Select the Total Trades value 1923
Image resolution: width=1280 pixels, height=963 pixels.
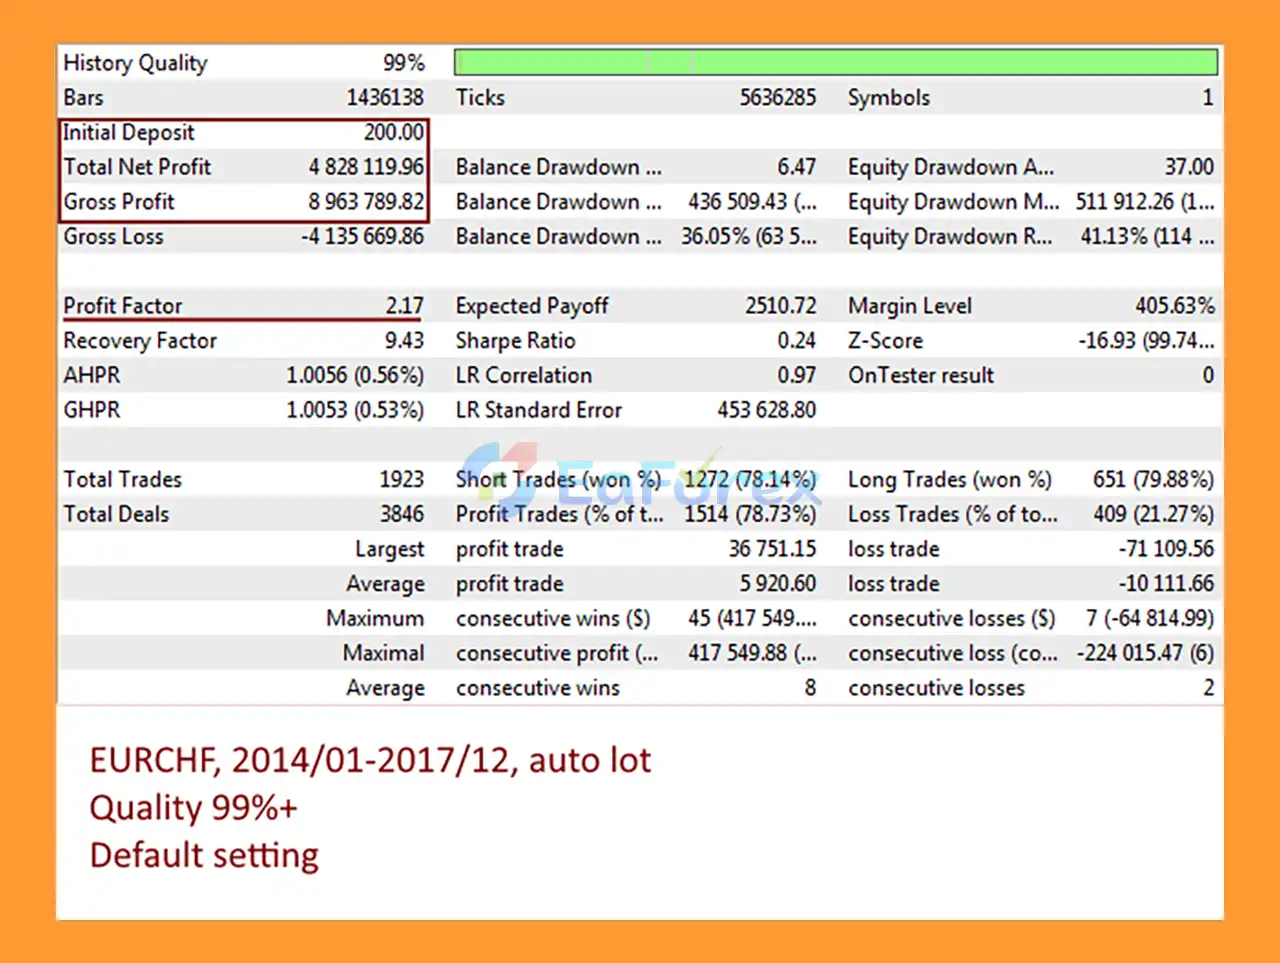tap(401, 480)
